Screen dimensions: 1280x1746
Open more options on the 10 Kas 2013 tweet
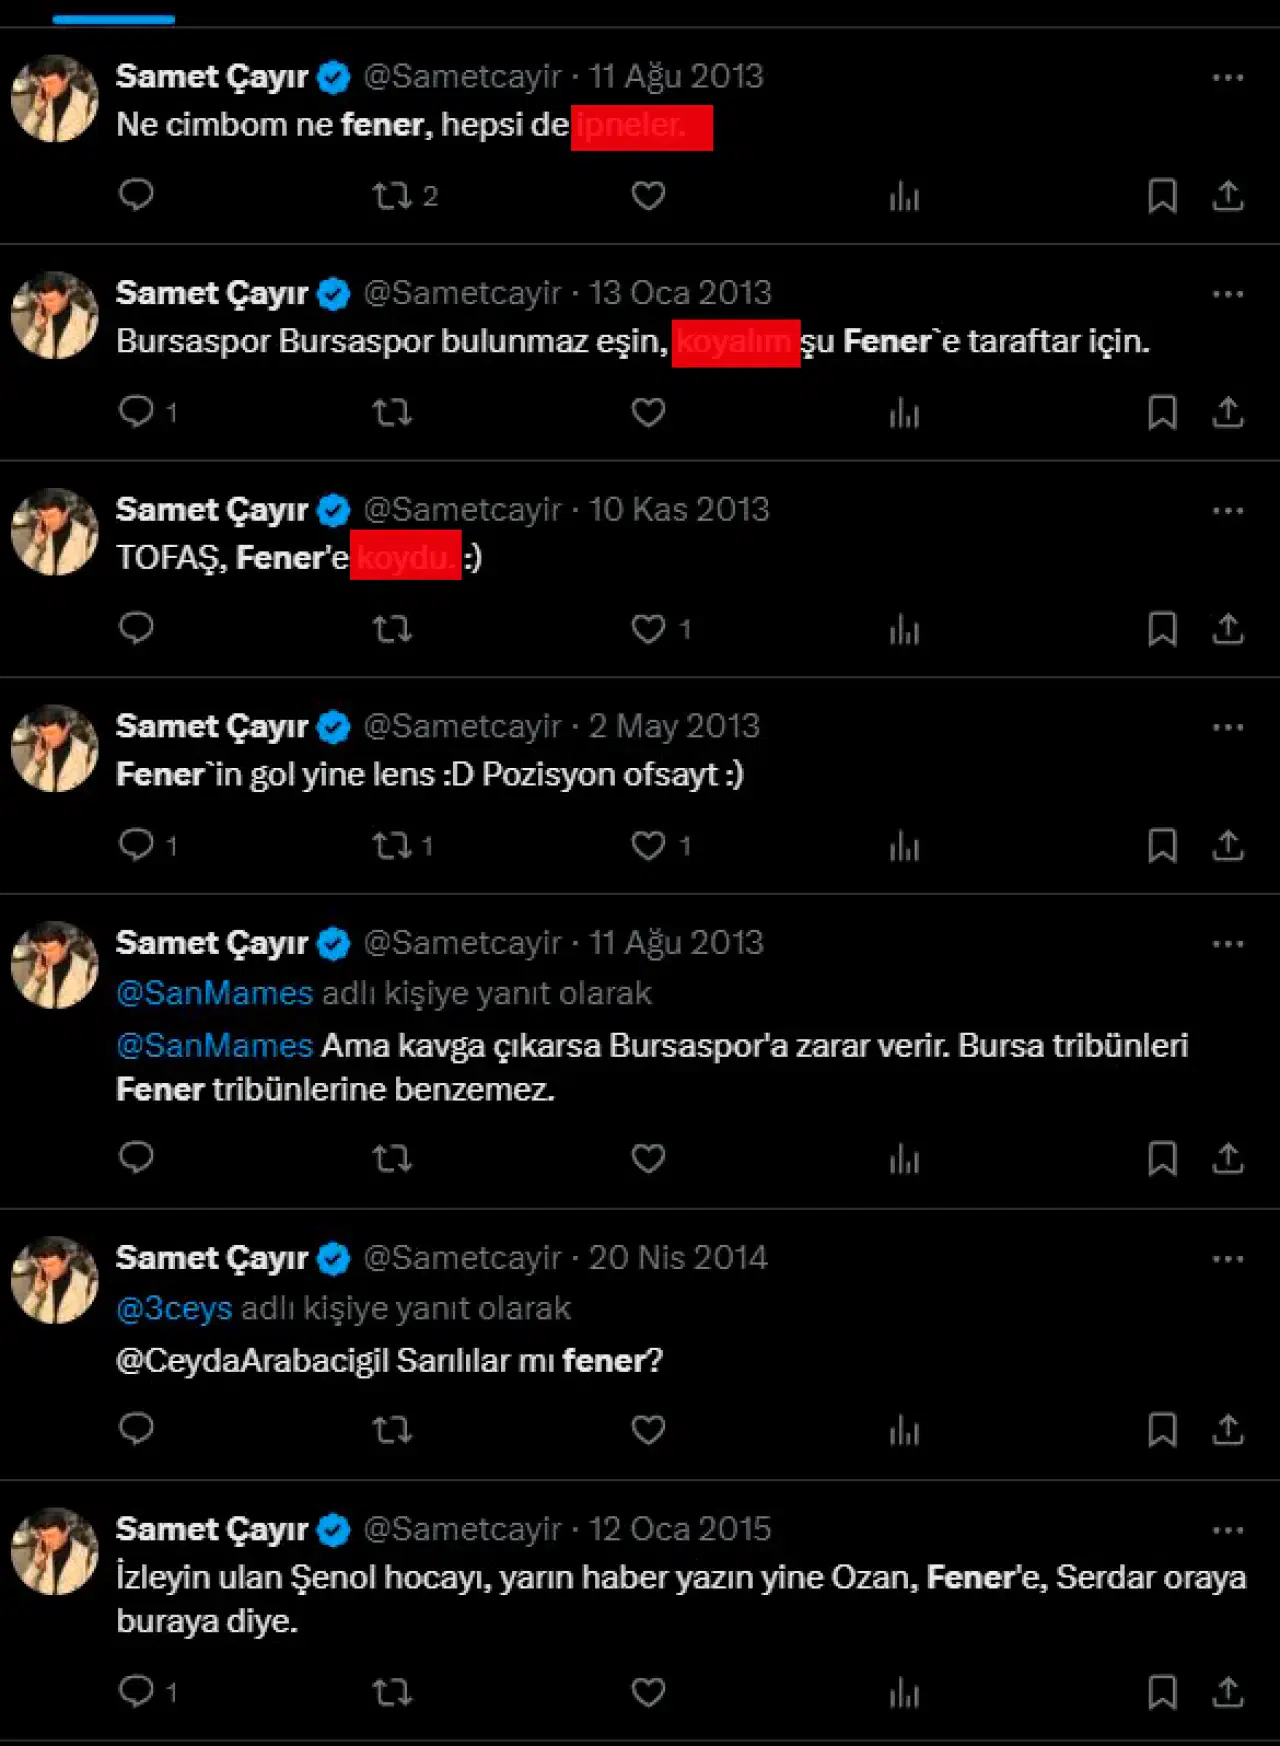point(1227,511)
